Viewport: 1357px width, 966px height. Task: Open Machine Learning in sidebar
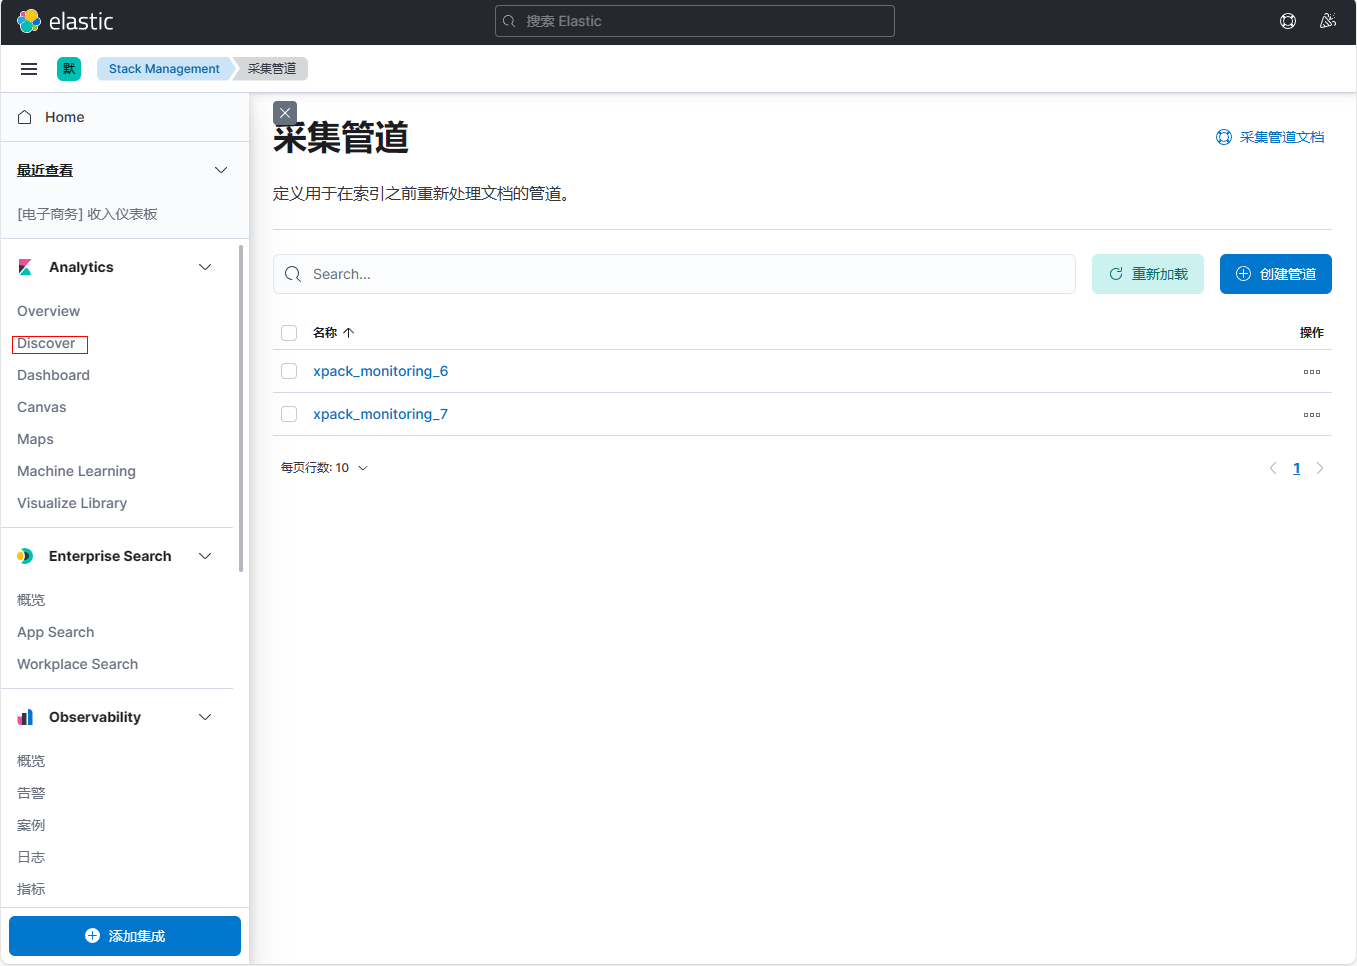[x=76, y=471]
